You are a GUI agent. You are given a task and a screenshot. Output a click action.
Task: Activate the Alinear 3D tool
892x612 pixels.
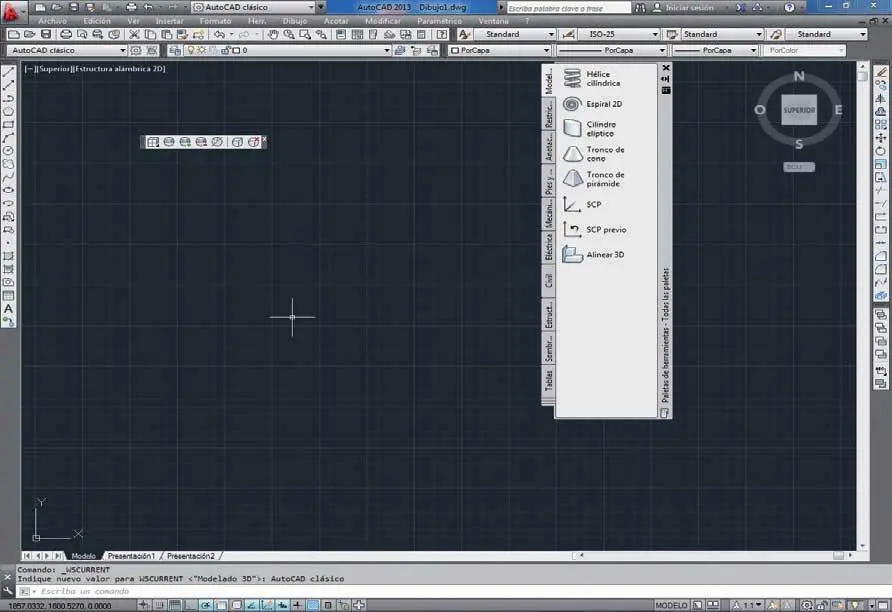click(604, 255)
